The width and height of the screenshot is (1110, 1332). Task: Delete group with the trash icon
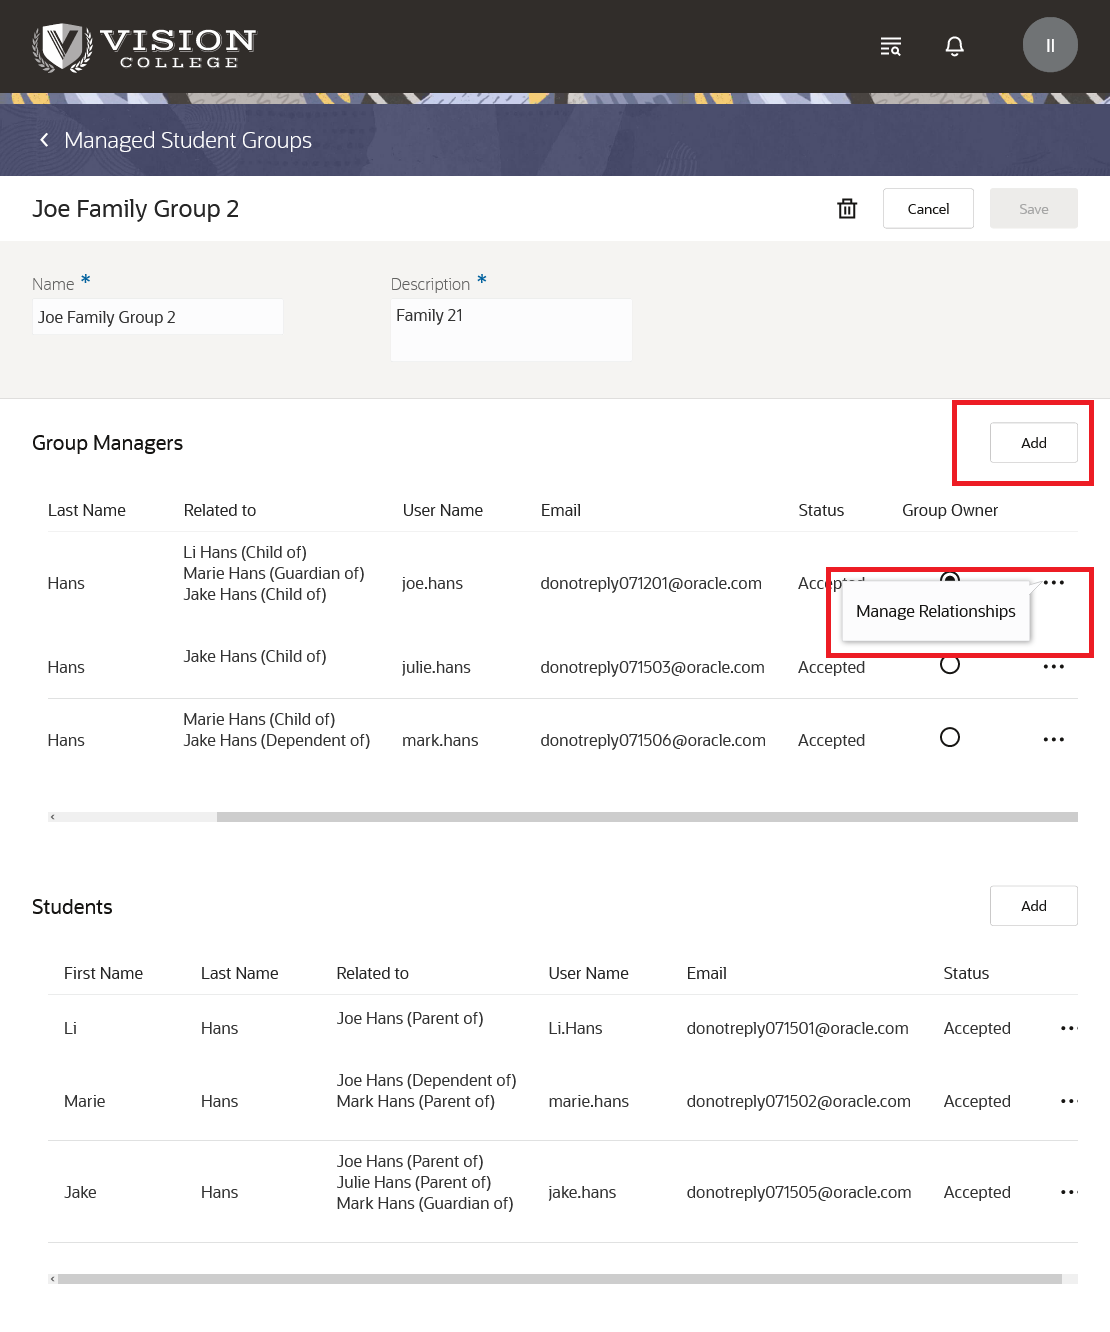[847, 208]
